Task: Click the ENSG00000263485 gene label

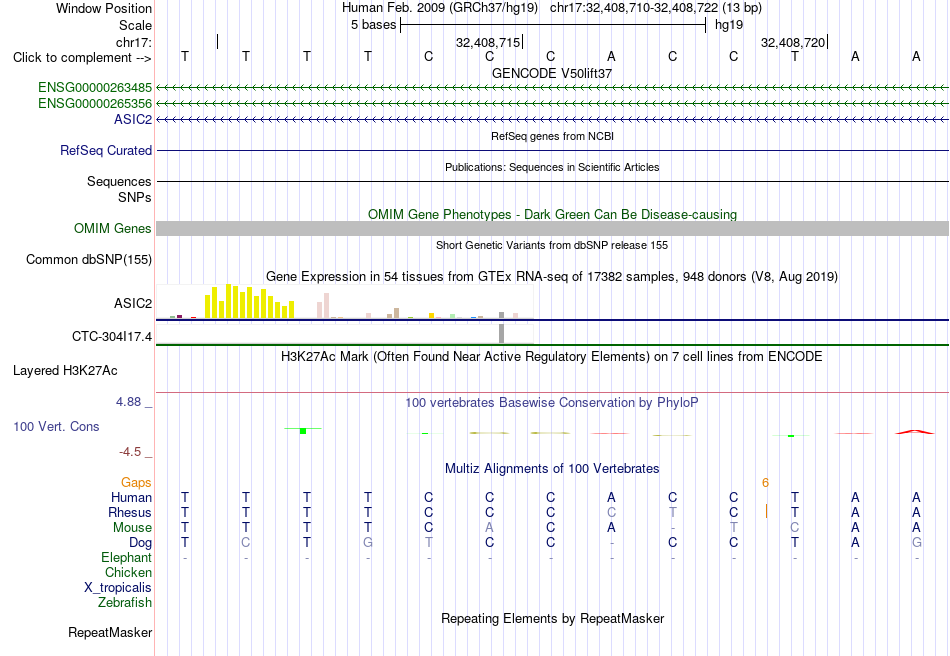Action: 95,87
